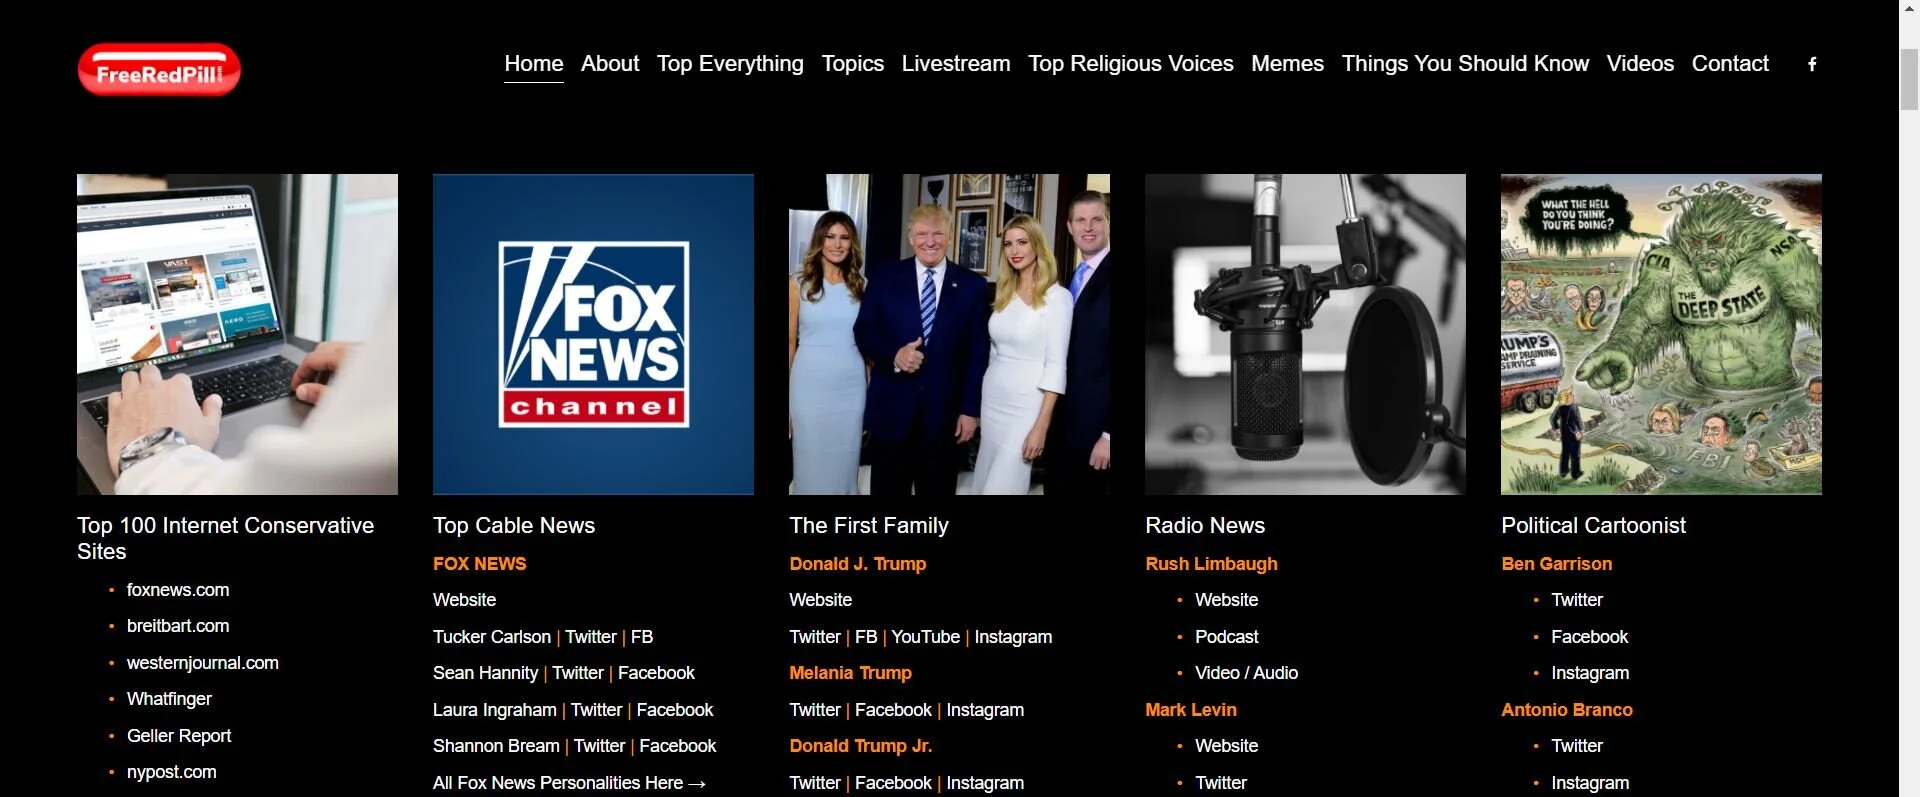Click the Fox News channel image

593,334
